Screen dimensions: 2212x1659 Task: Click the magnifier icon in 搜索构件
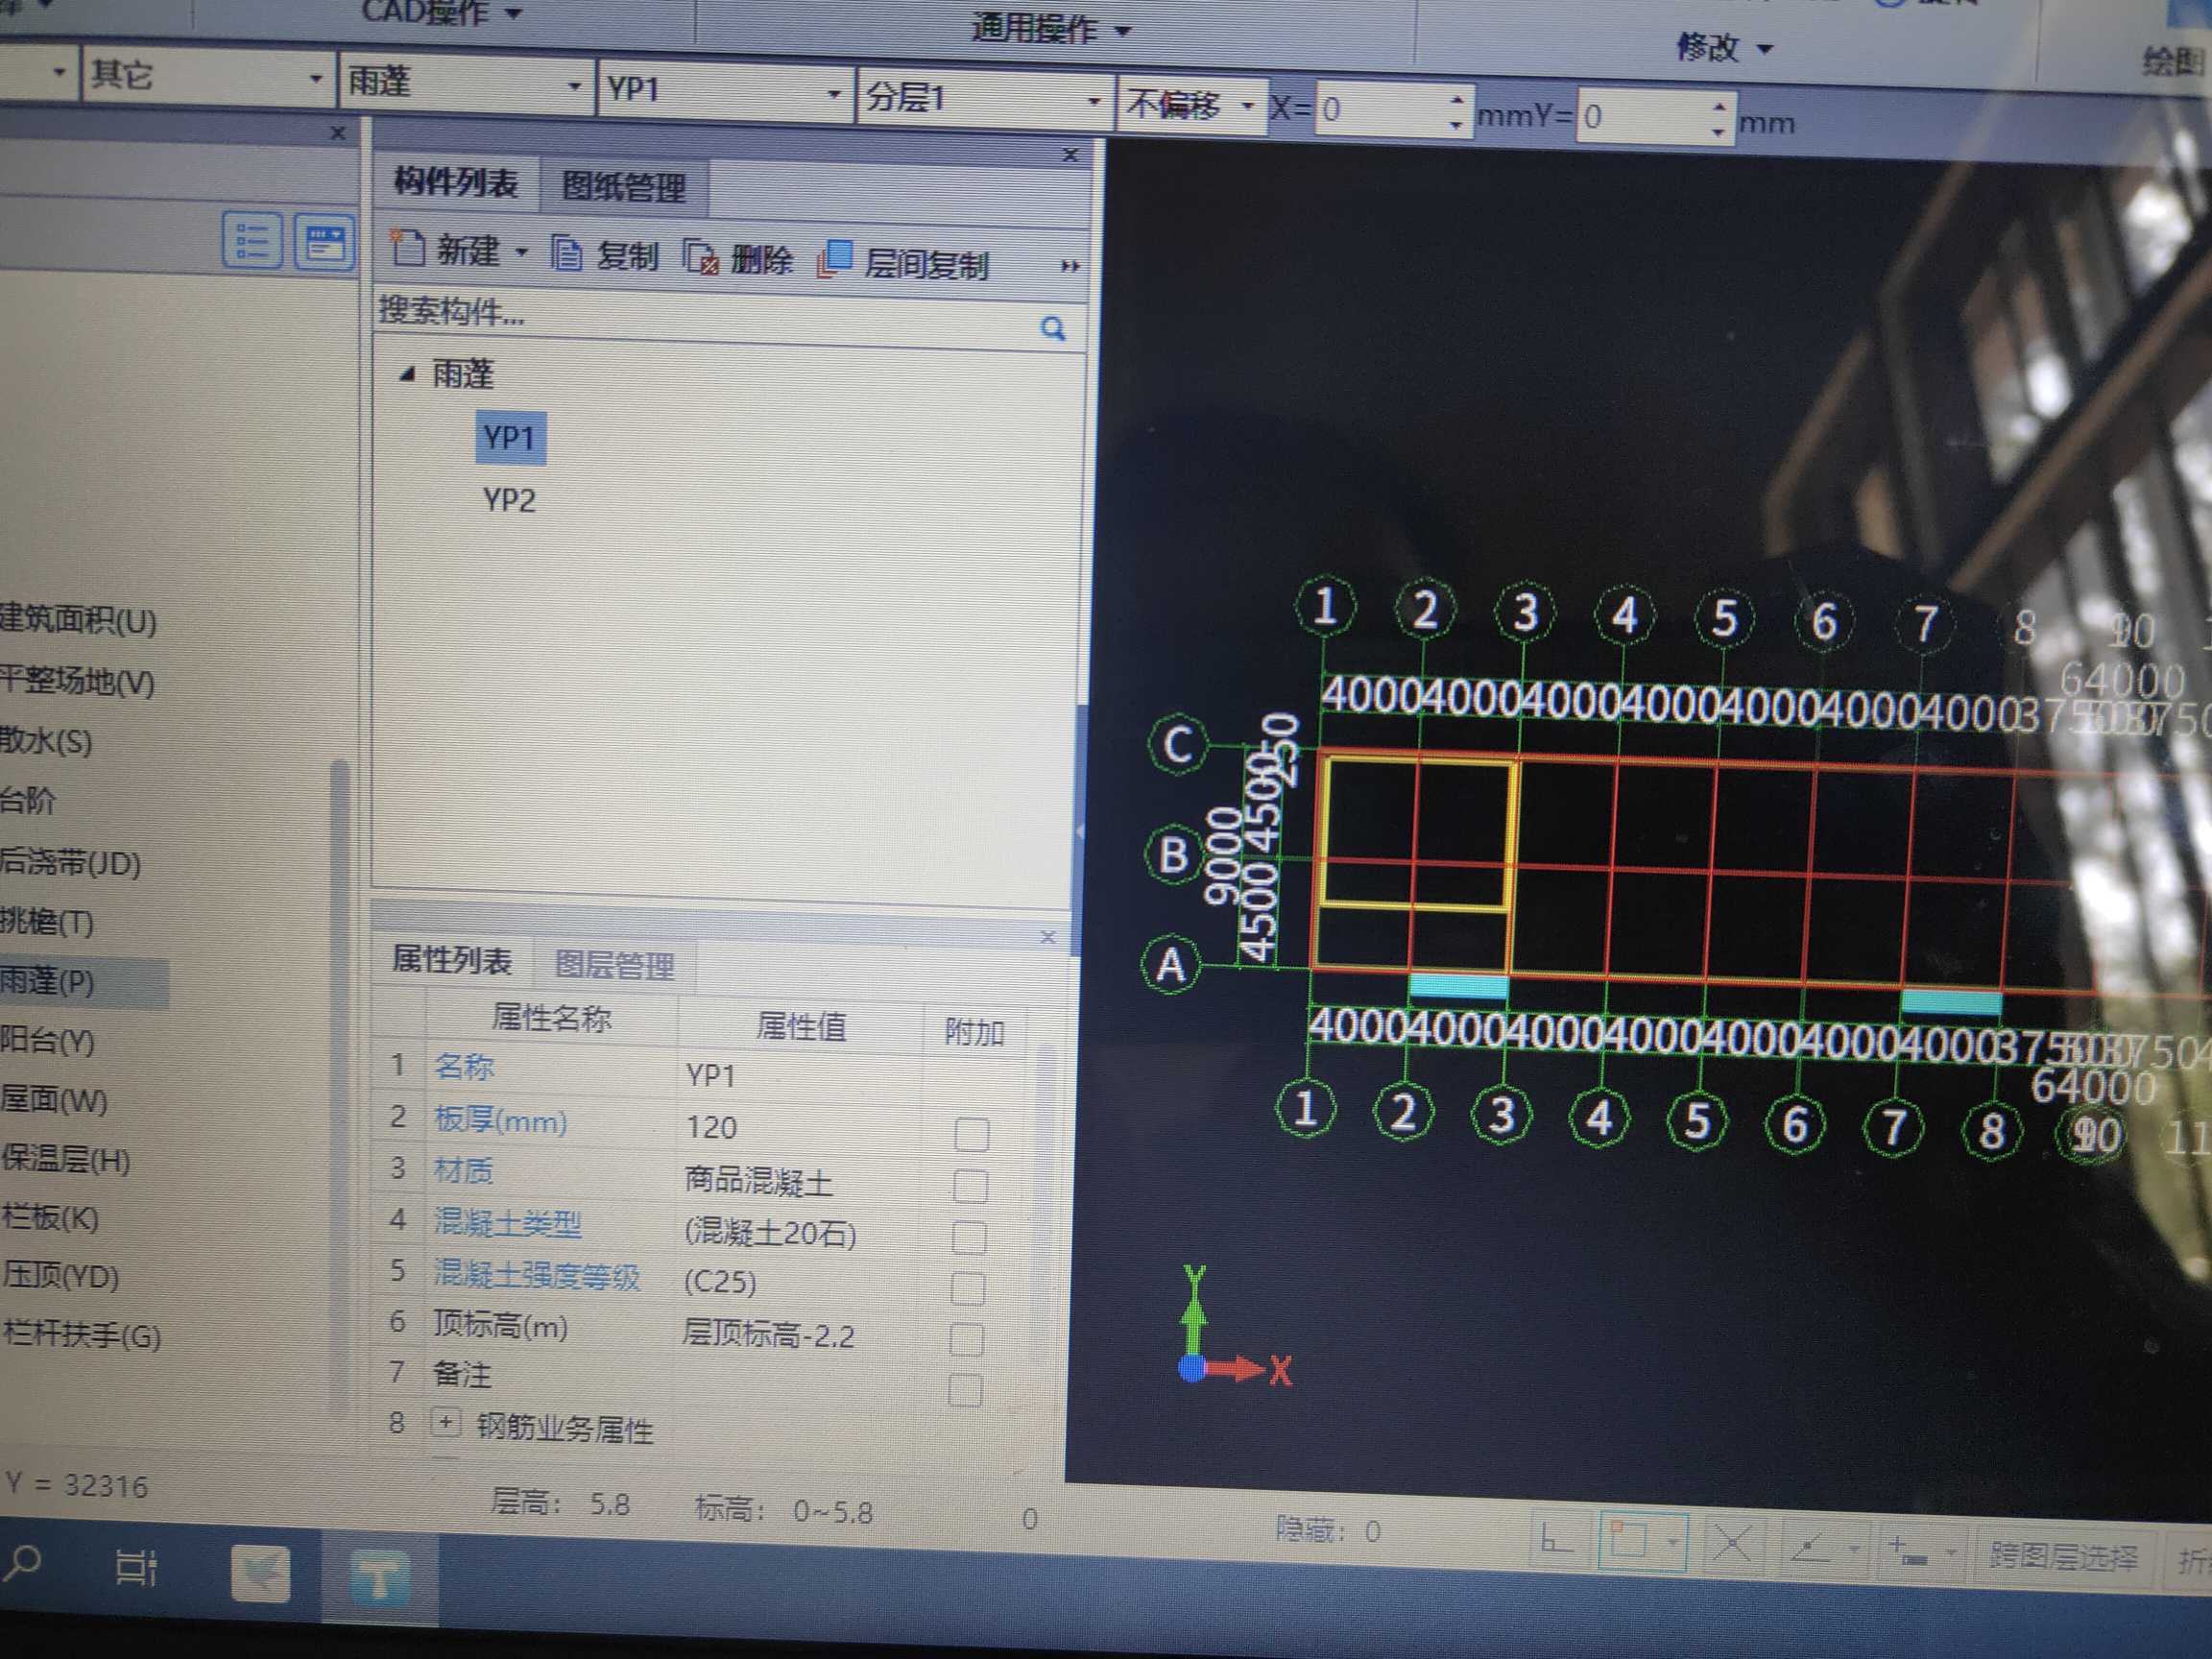[1052, 328]
